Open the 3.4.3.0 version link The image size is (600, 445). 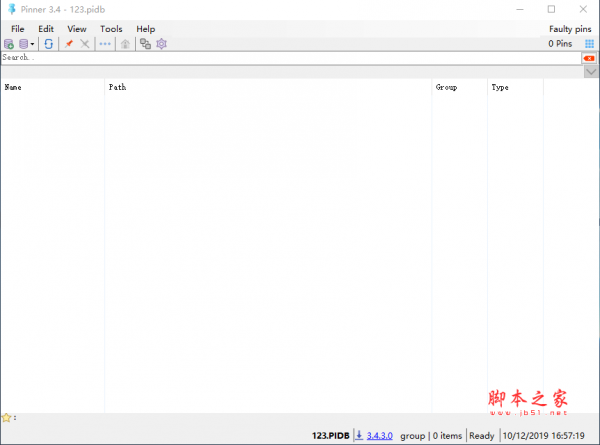tap(380, 436)
